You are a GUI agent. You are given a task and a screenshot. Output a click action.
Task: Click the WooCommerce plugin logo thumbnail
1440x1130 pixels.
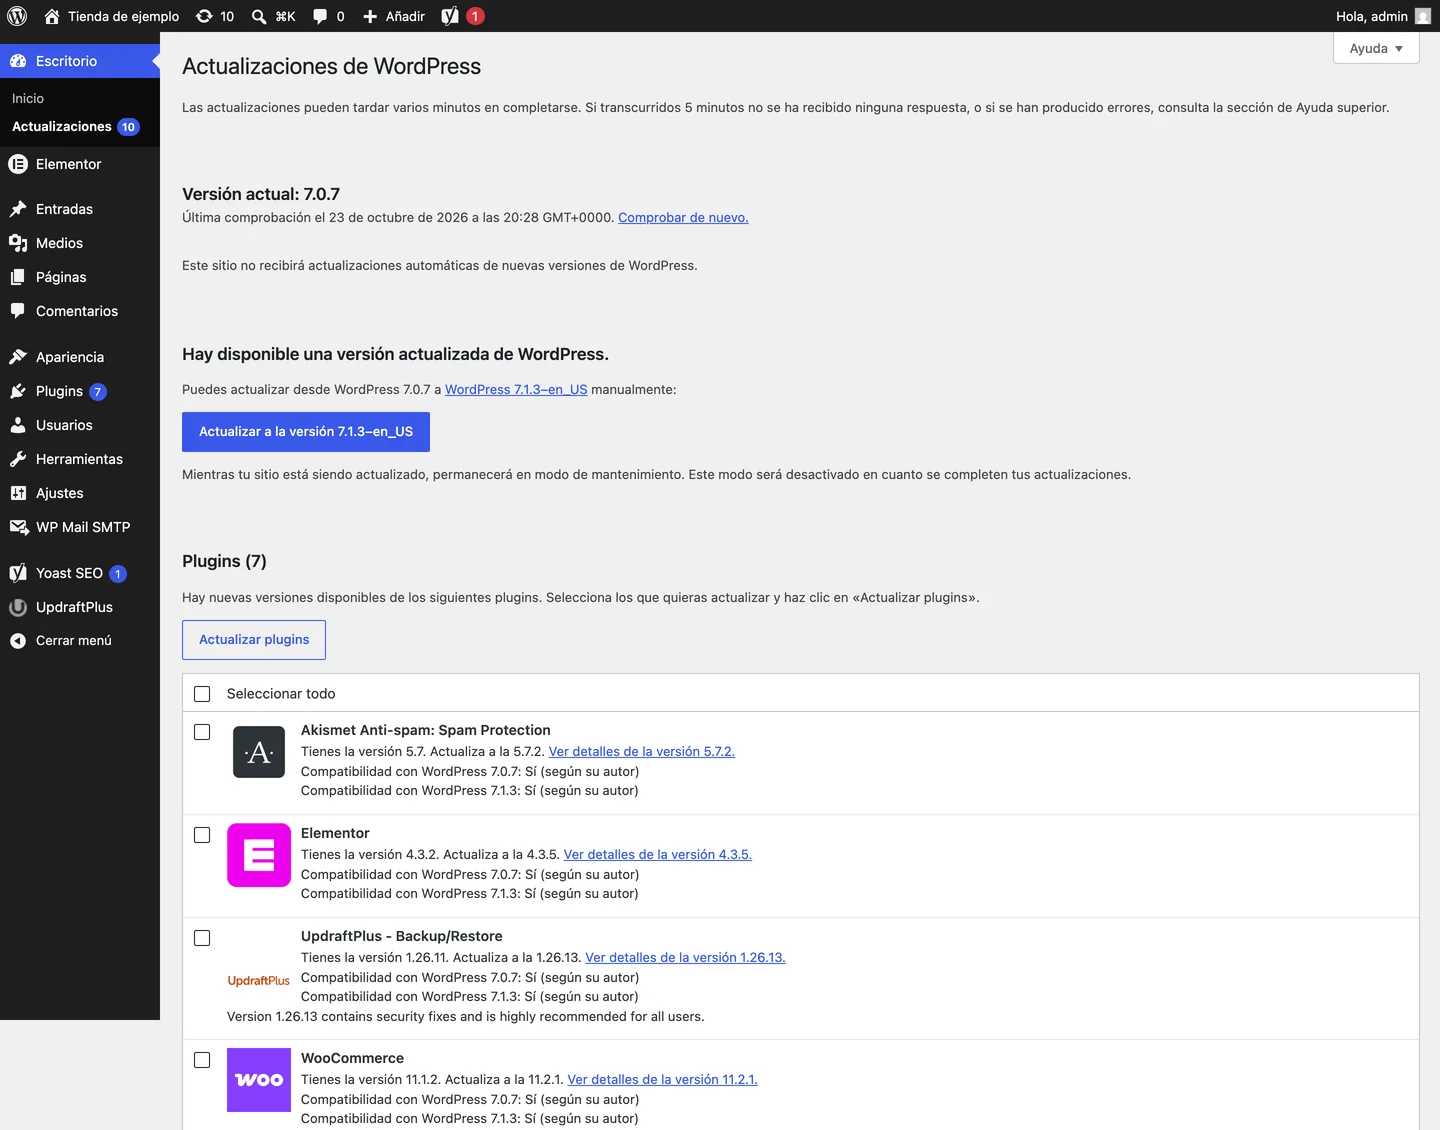click(259, 1080)
